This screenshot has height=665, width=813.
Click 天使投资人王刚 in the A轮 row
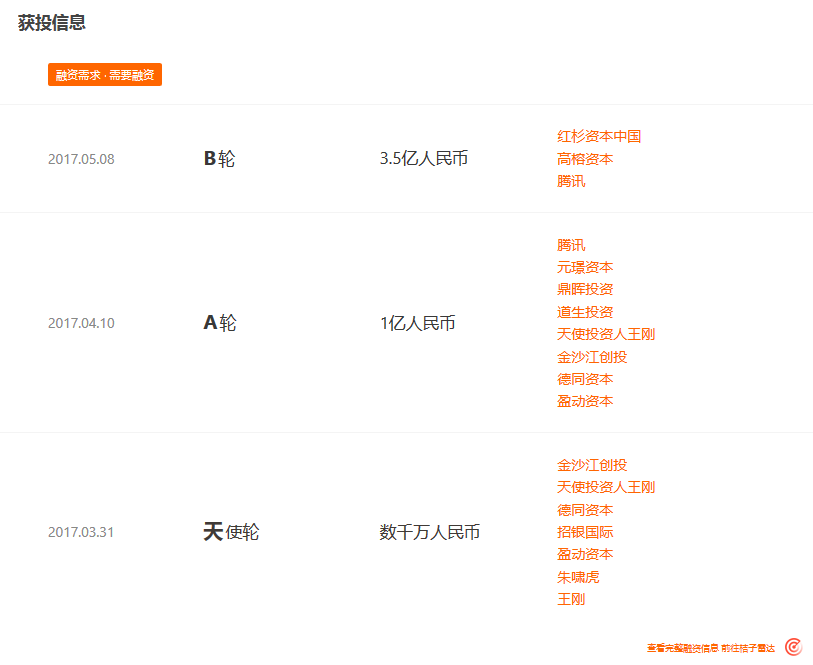tap(606, 334)
